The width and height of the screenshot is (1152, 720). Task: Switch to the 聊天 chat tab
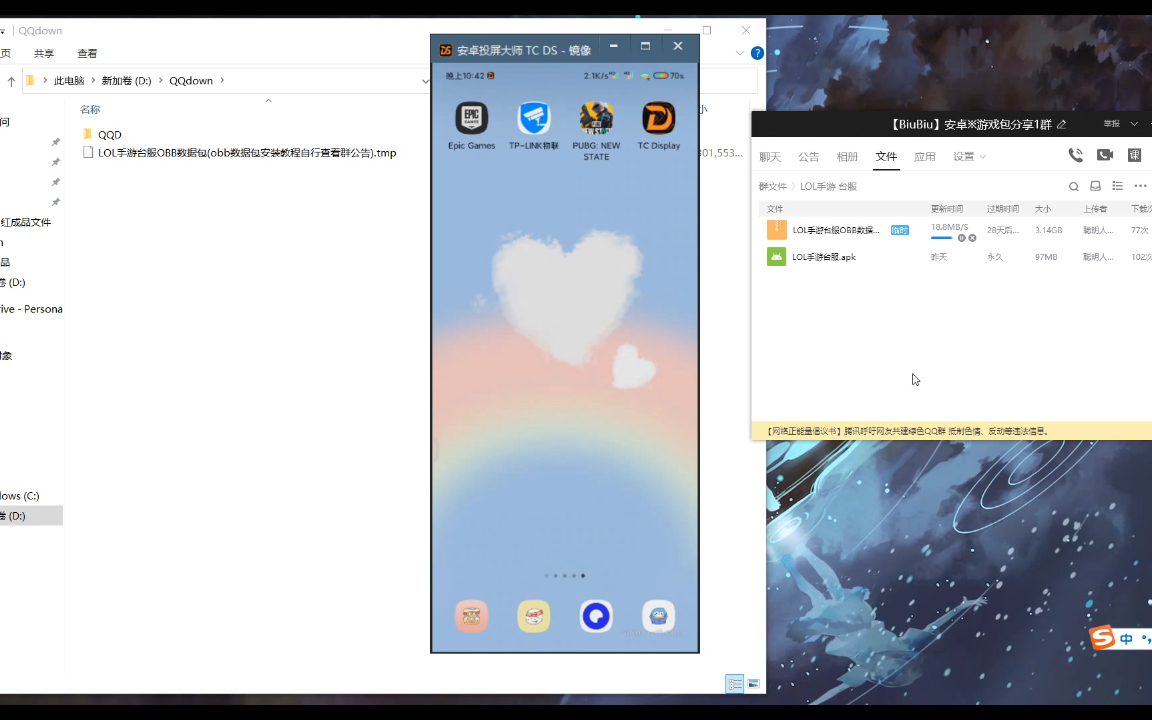[770, 156]
